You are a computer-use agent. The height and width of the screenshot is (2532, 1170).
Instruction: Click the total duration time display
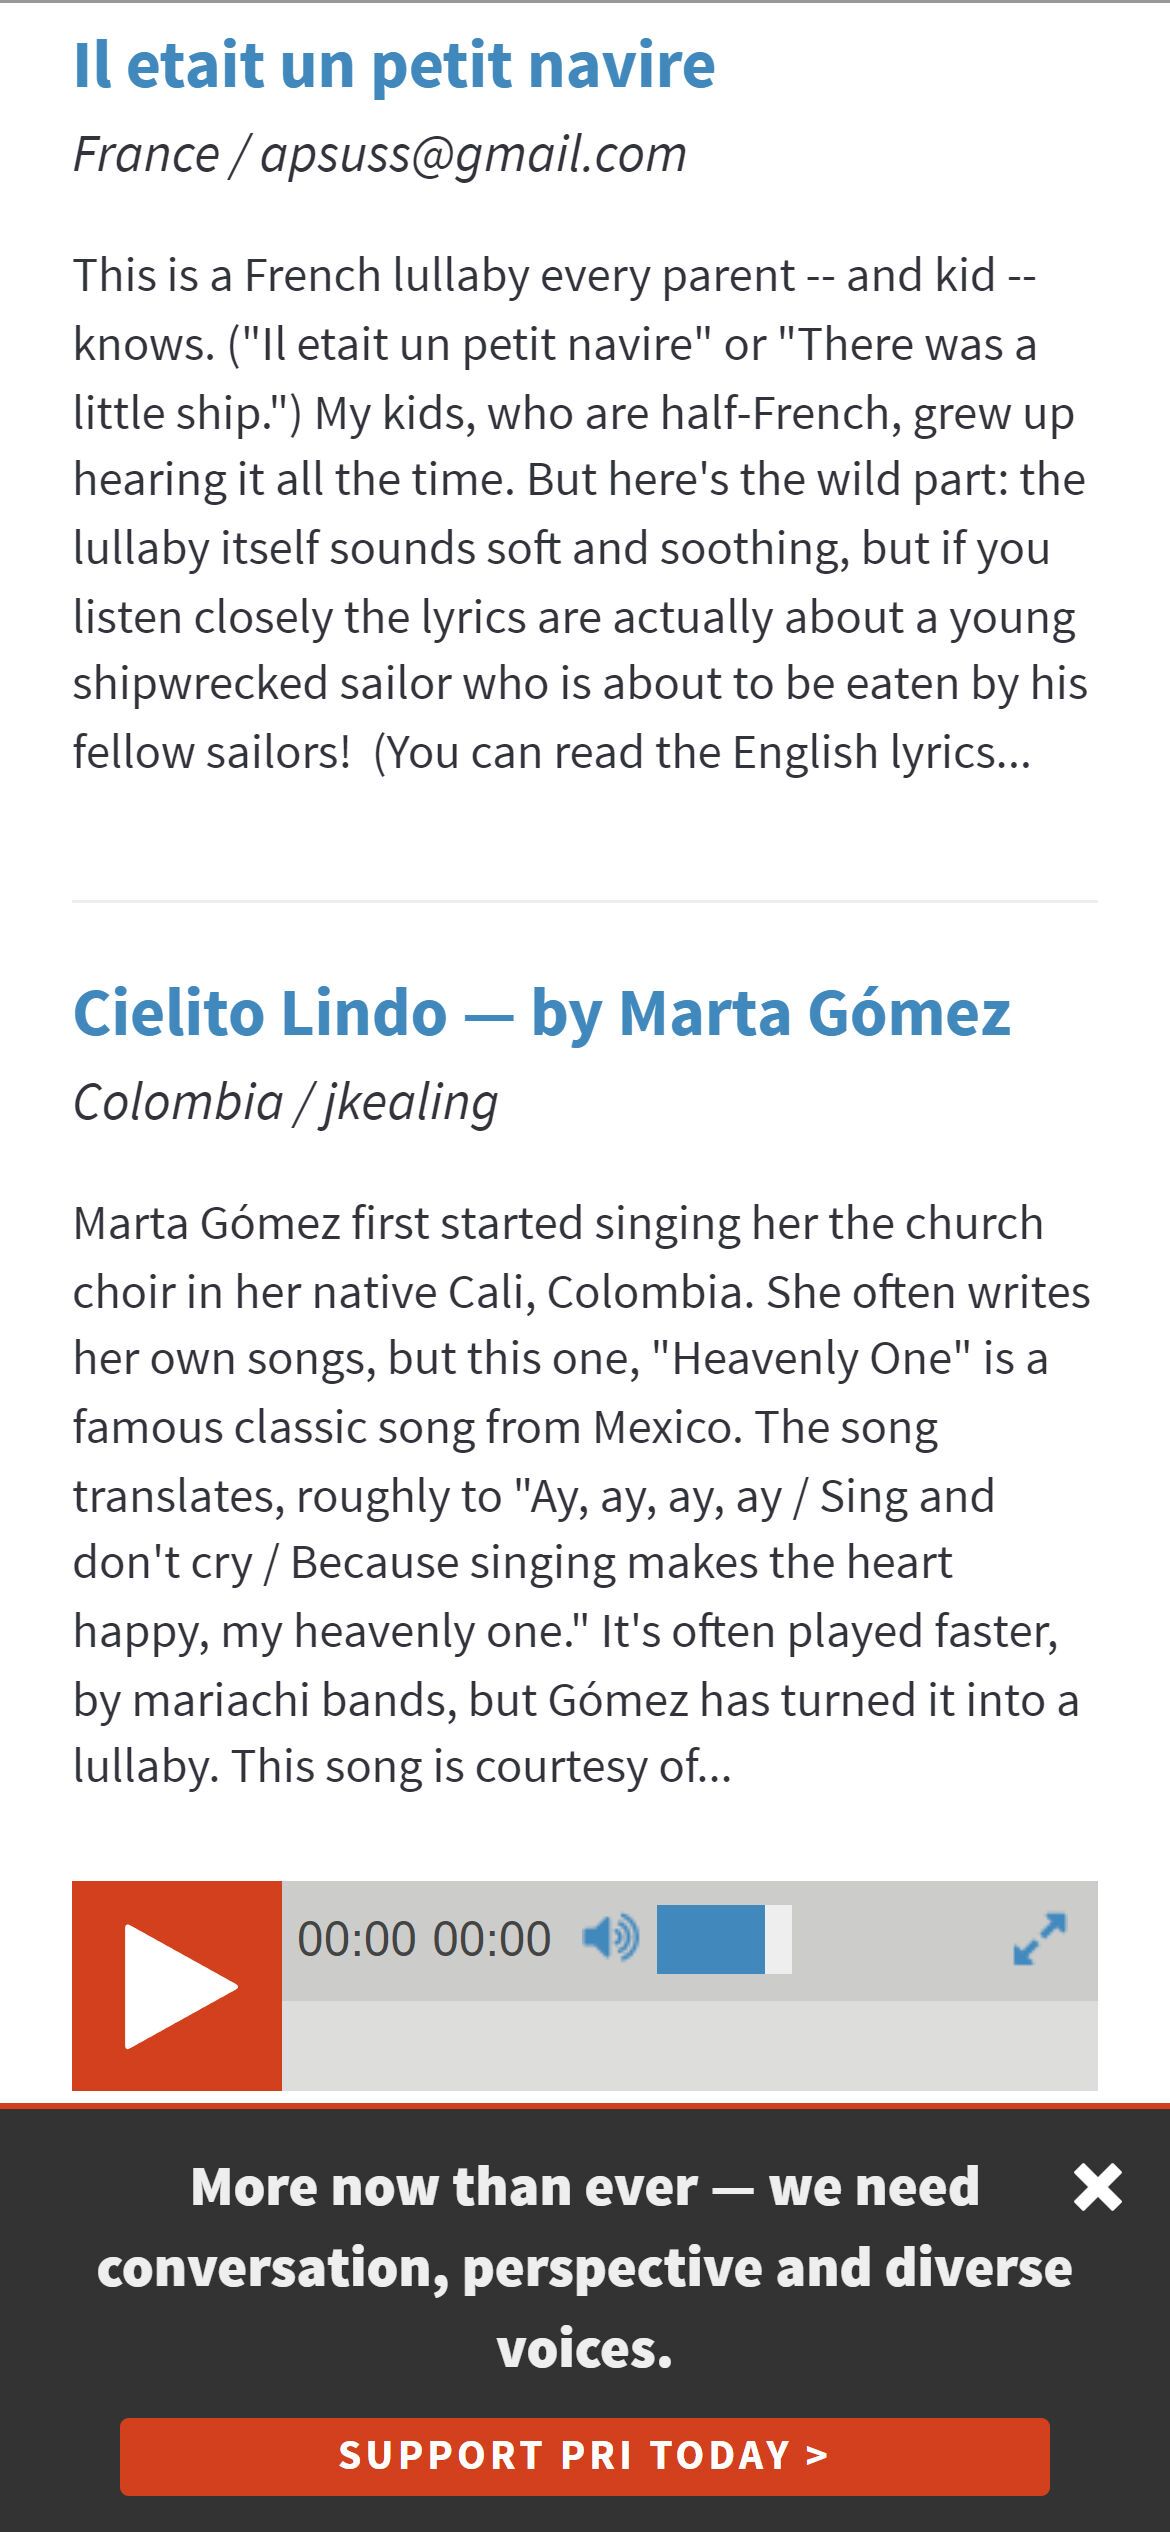click(x=492, y=1939)
